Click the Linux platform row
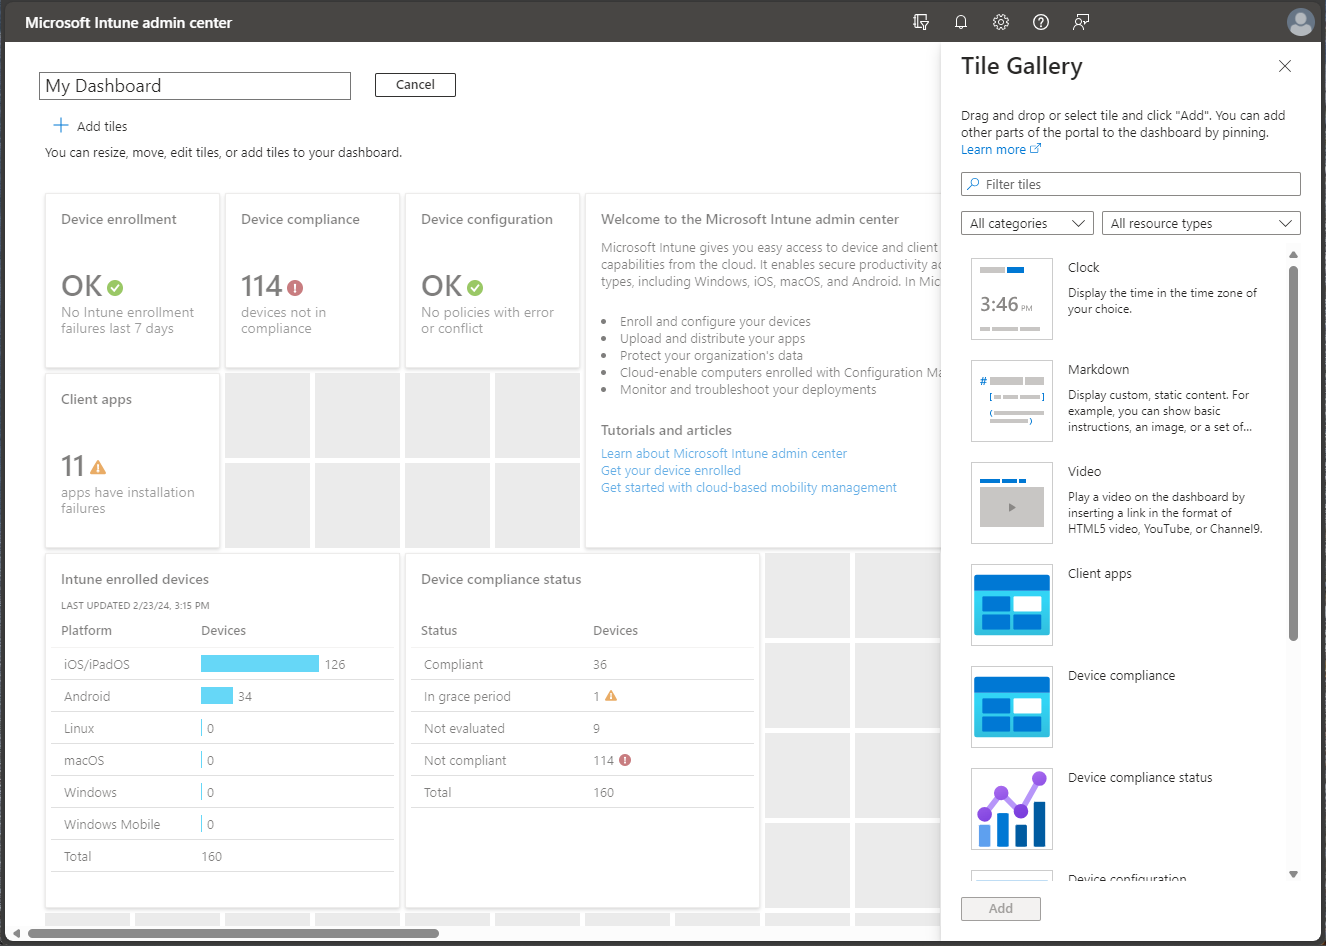Screen dimensions: 1326x946 (x=222, y=728)
